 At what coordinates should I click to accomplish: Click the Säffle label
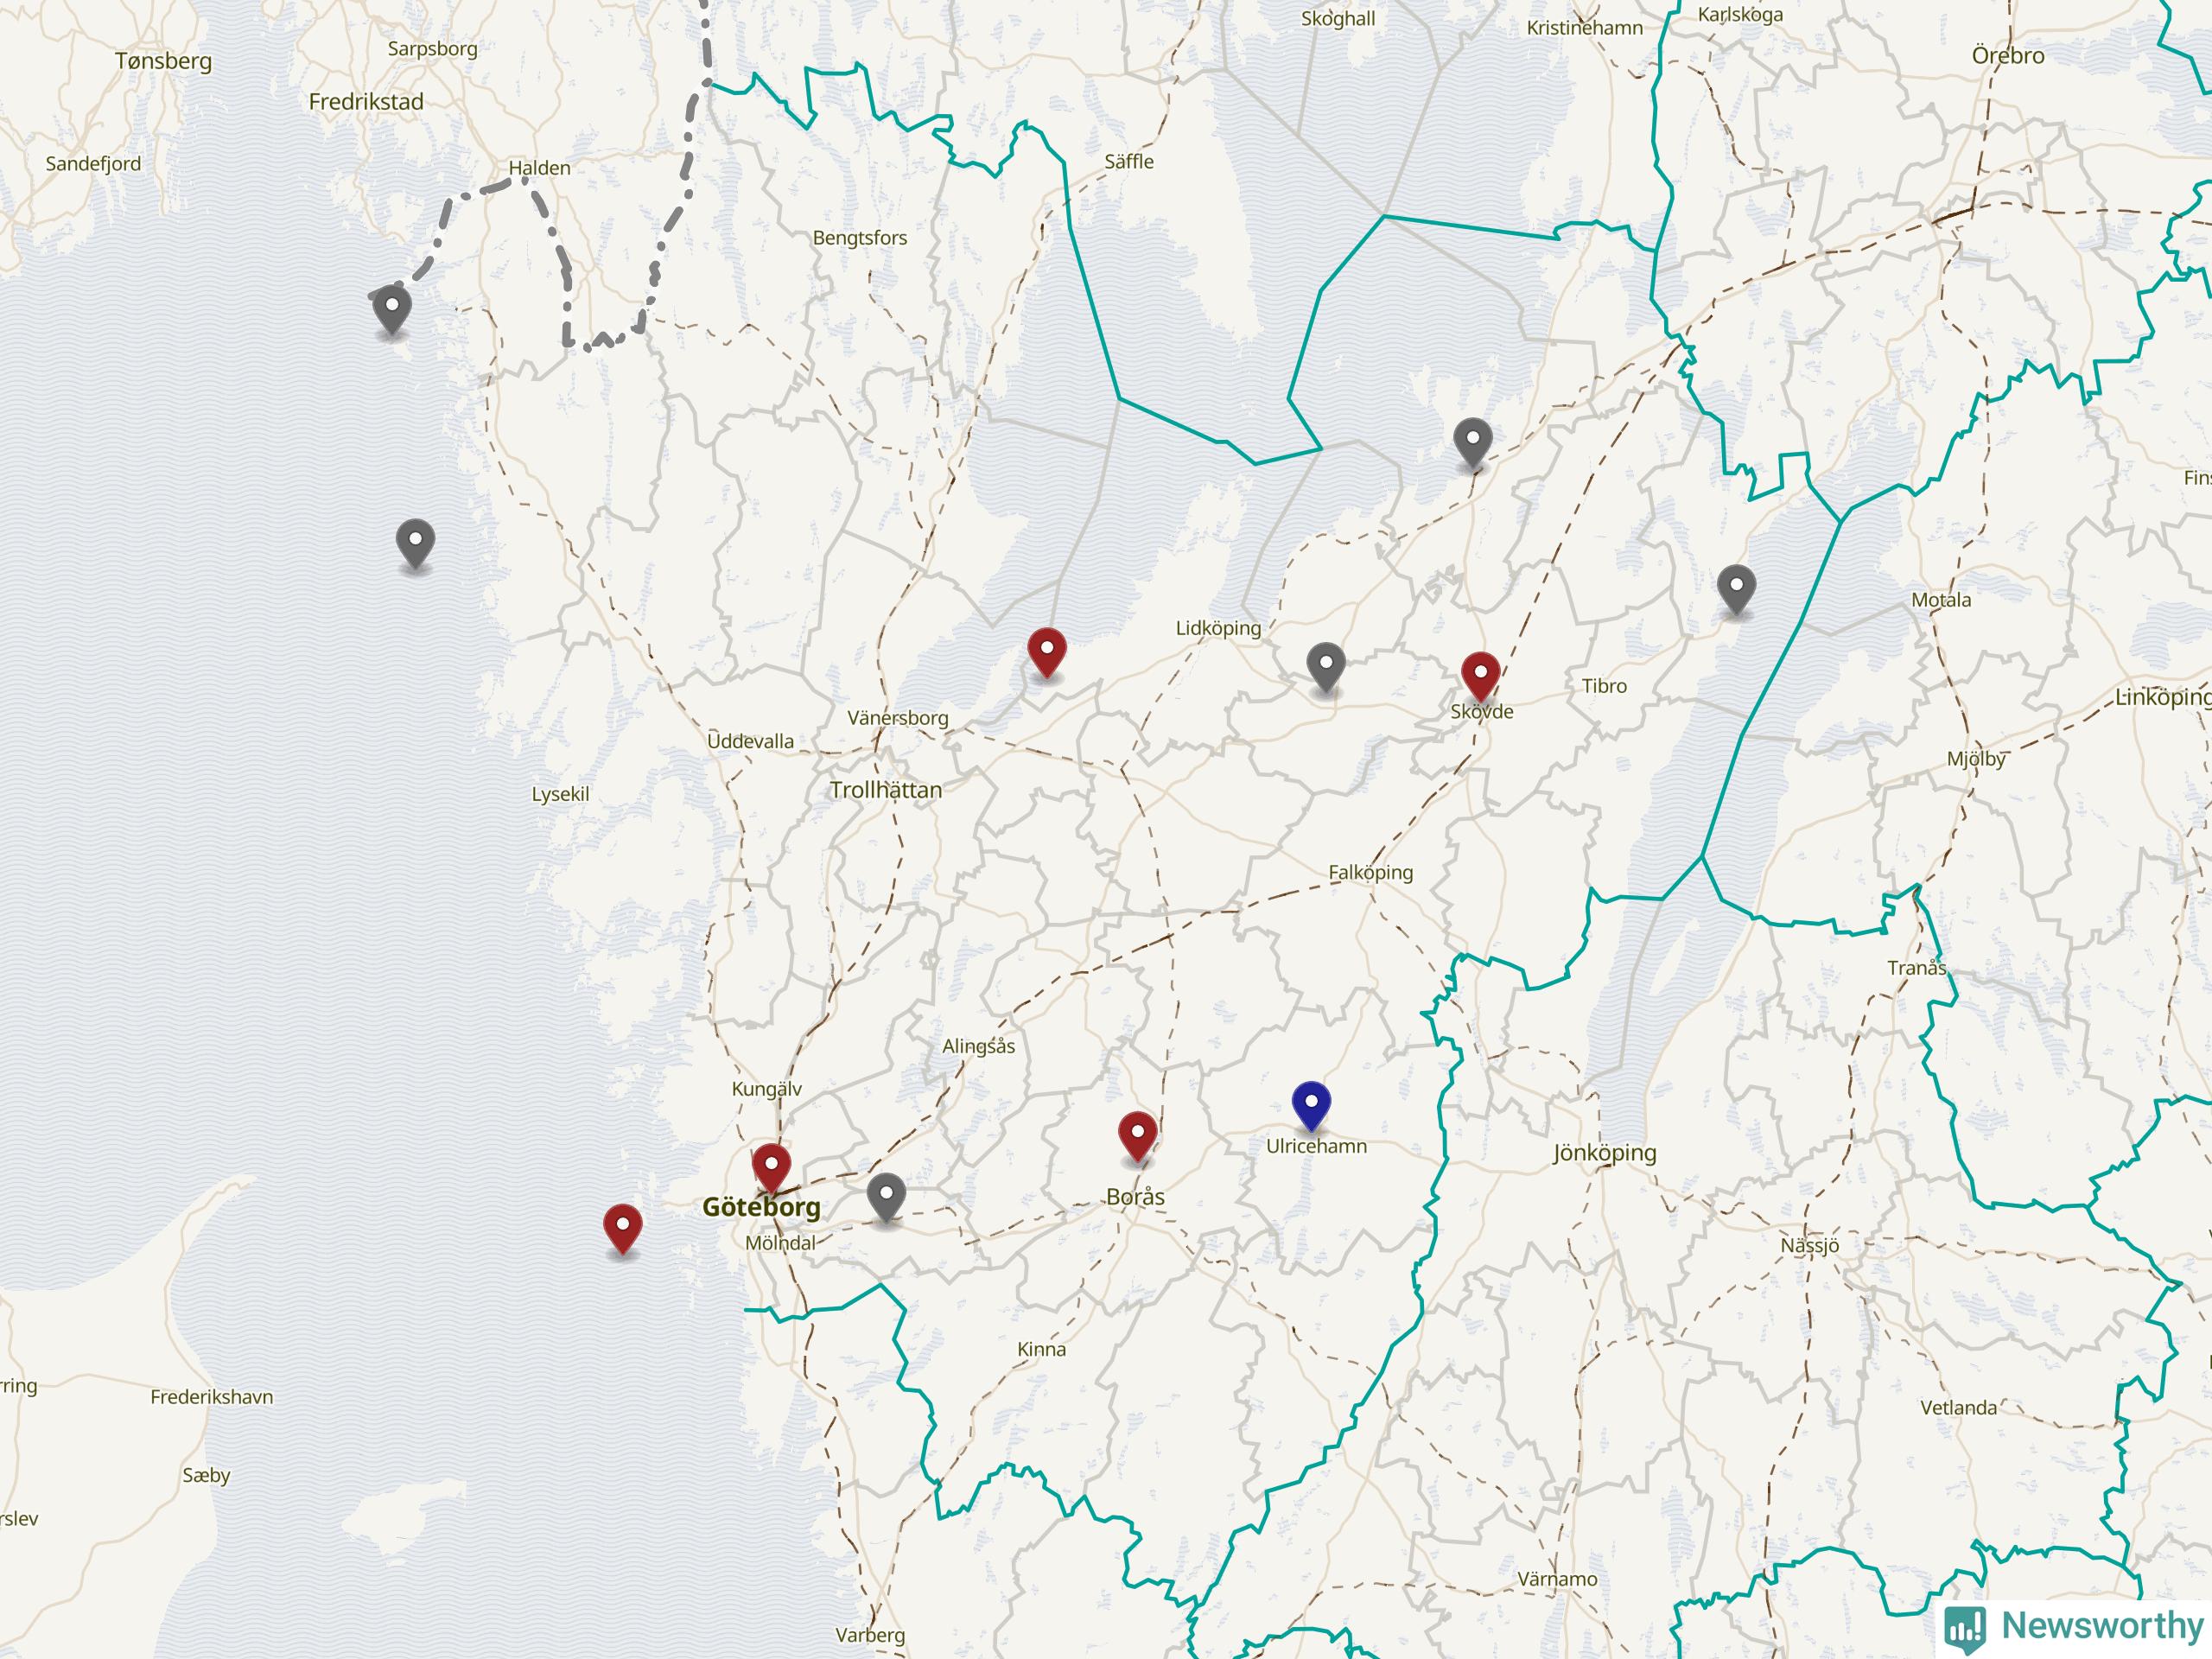(x=1129, y=161)
